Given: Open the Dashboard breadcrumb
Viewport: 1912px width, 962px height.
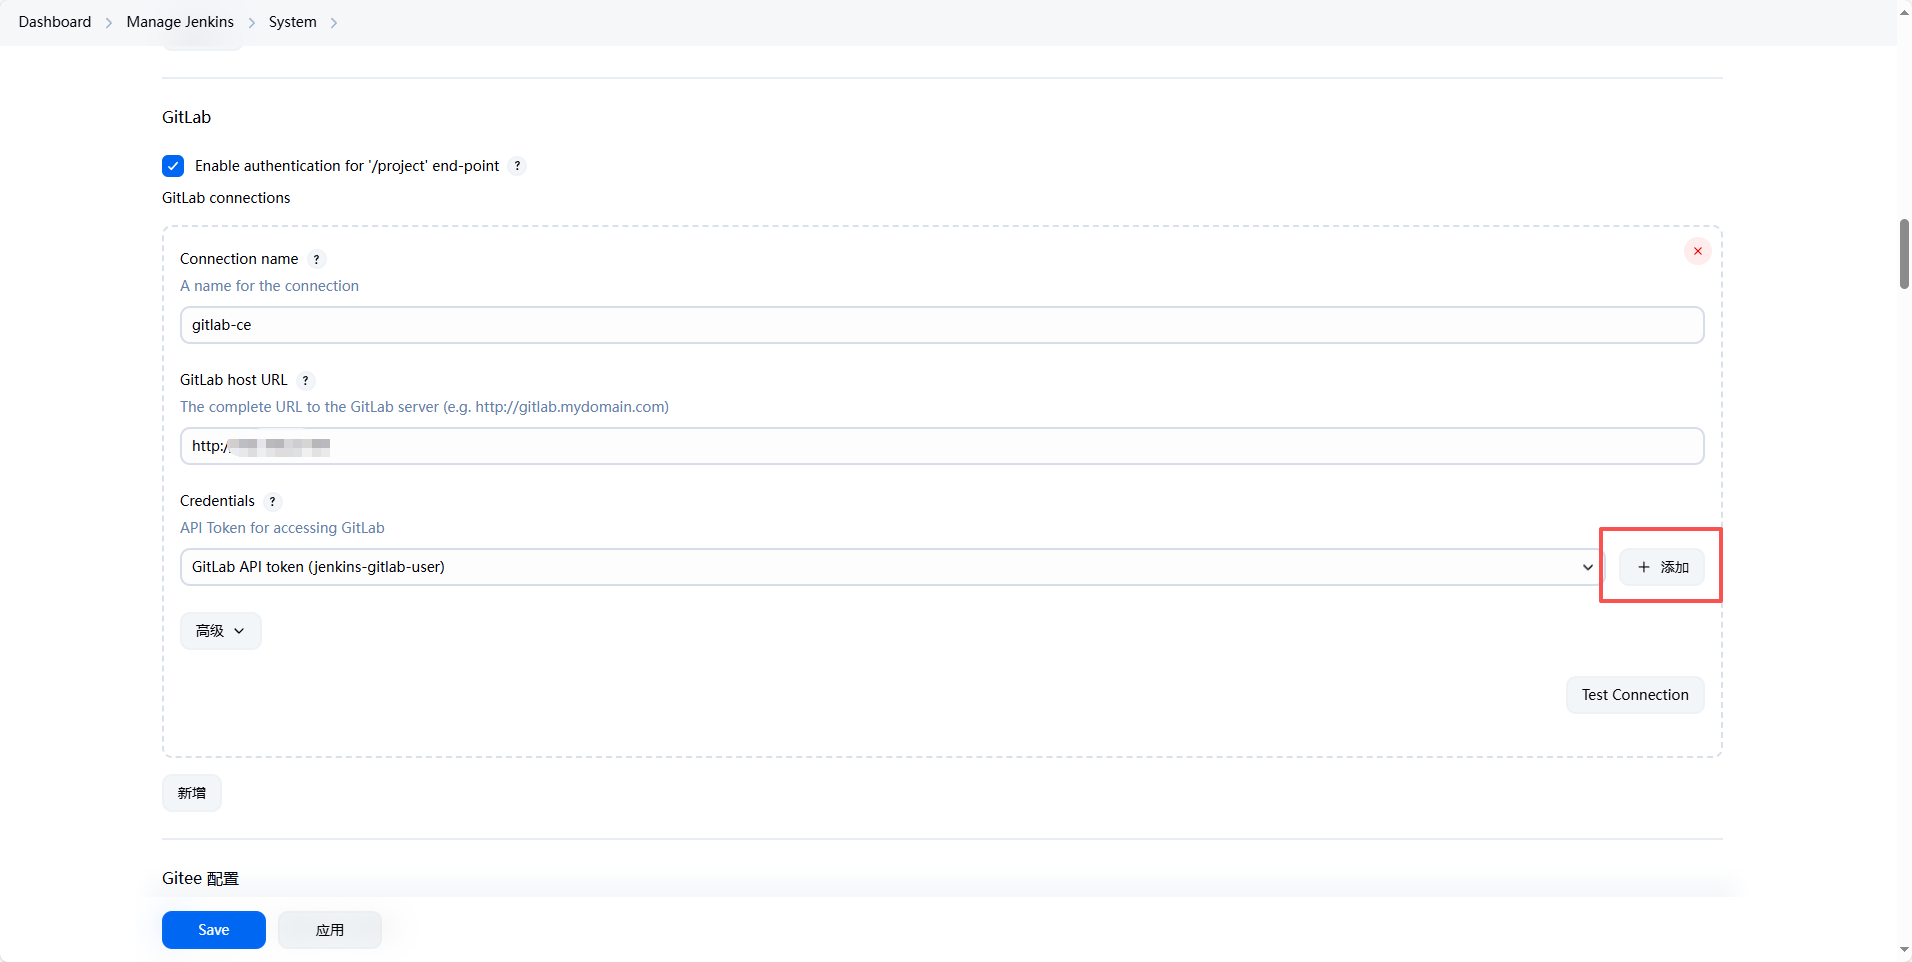Looking at the screenshot, I should (55, 22).
